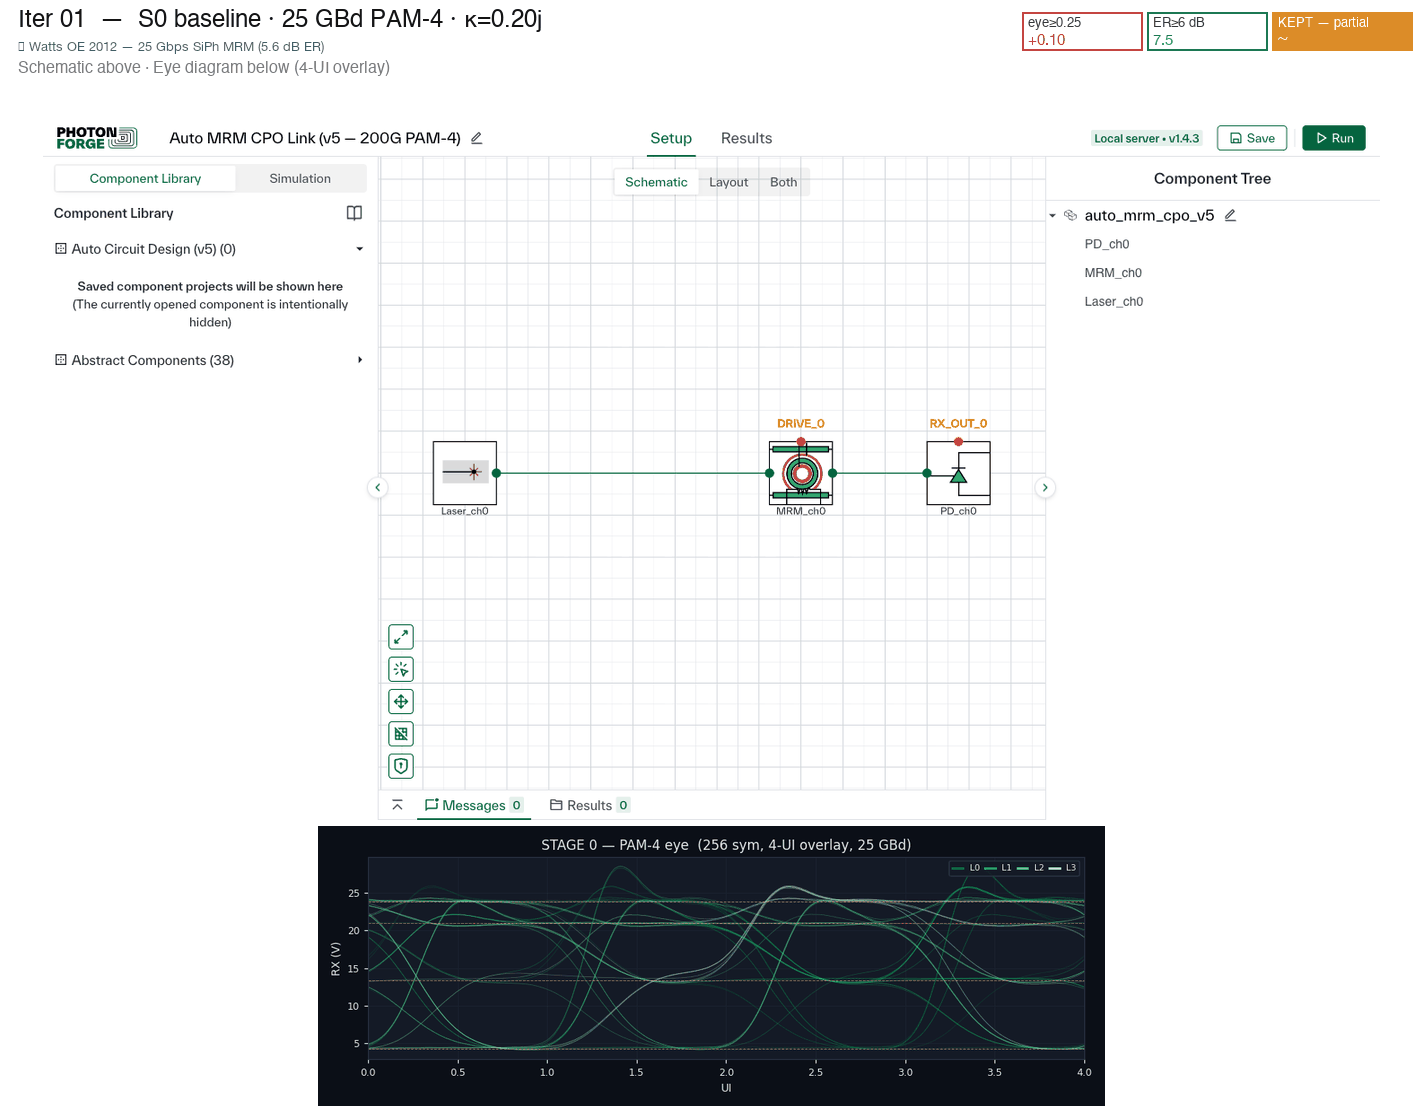The height and width of the screenshot is (1118, 1424).
Task: Click the eye≥0.25 metric box
Action: pos(1082,31)
